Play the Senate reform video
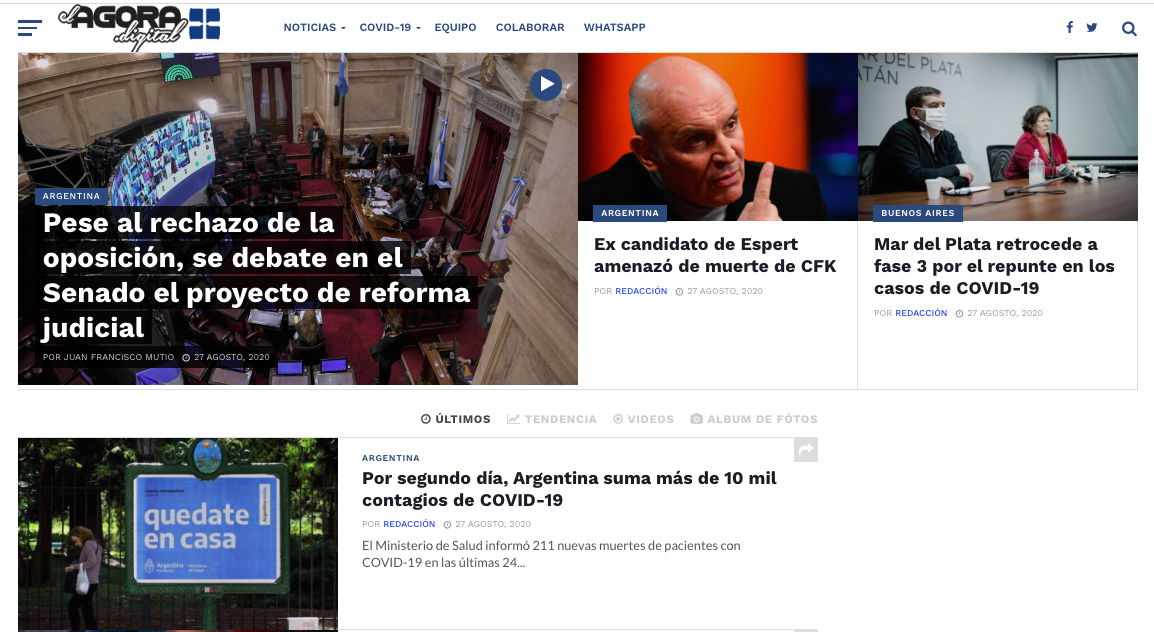The height and width of the screenshot is (632, 1154). (546, 85)
